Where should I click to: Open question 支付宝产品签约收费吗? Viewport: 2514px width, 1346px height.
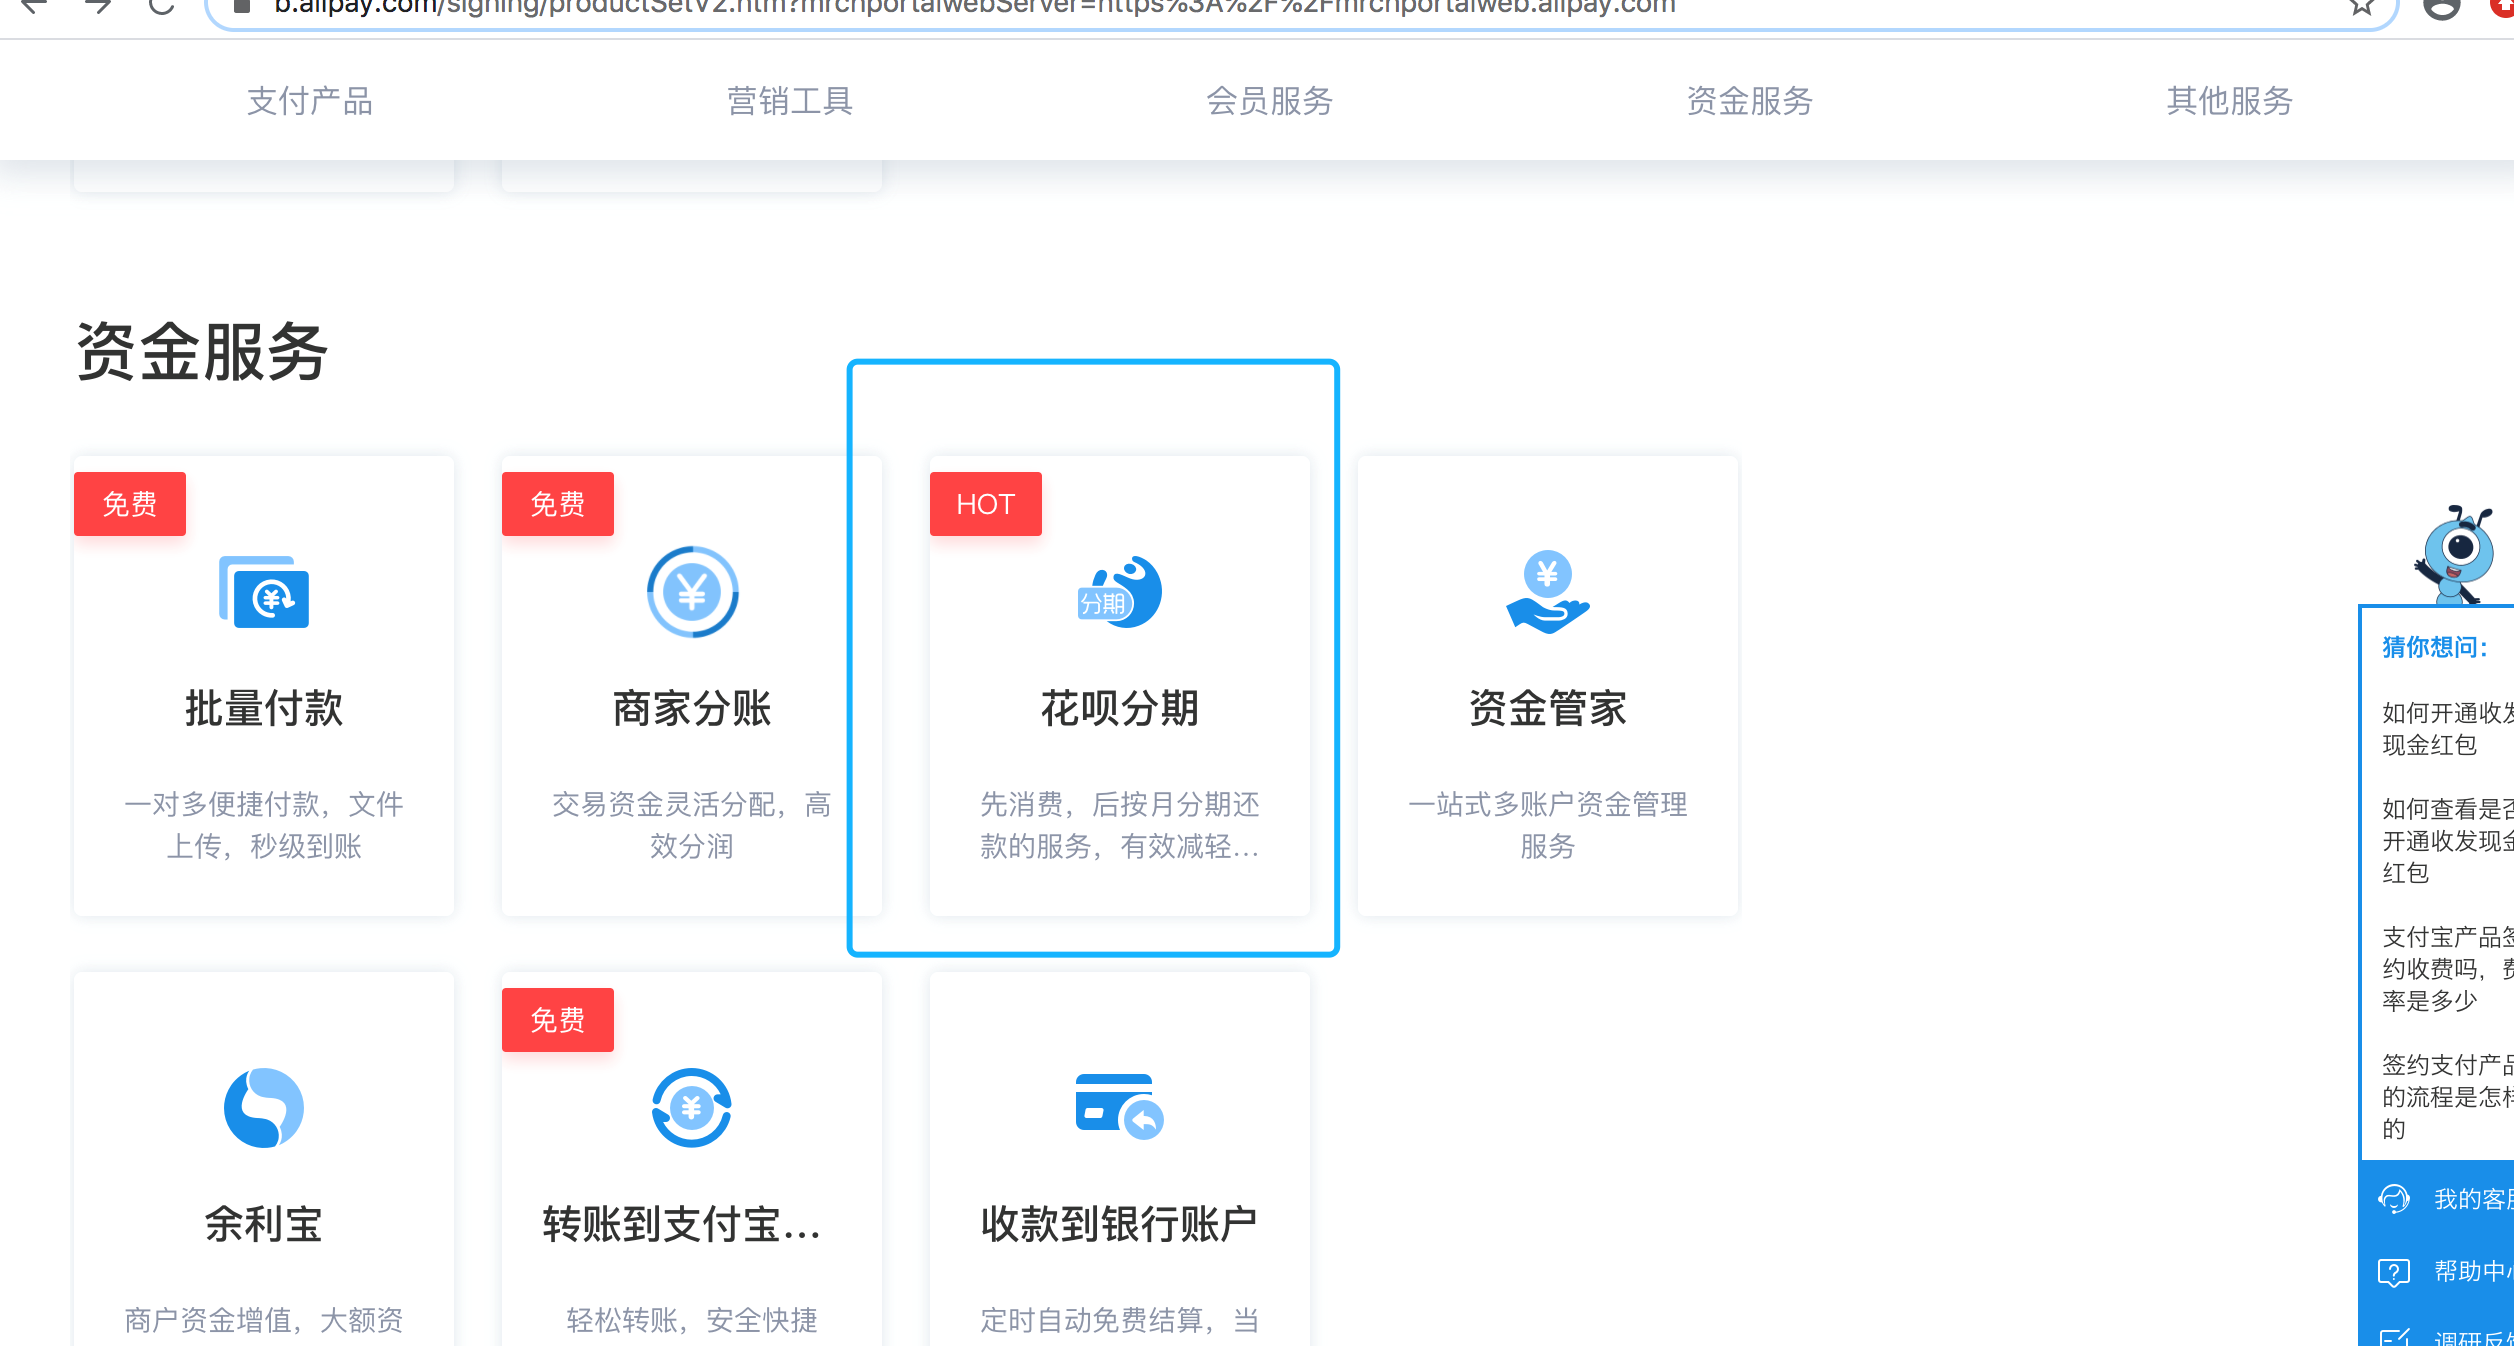(x=2447, y=969)
